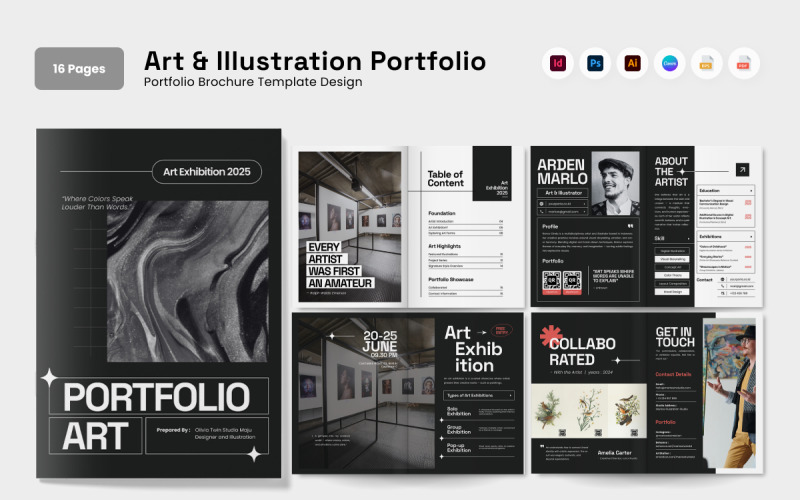Image resolution: width=800 pixels, height=500 pixels.
Task: Click the Art & Illustrator label under name
Action: pyautogui.click(x=563, y=193)
